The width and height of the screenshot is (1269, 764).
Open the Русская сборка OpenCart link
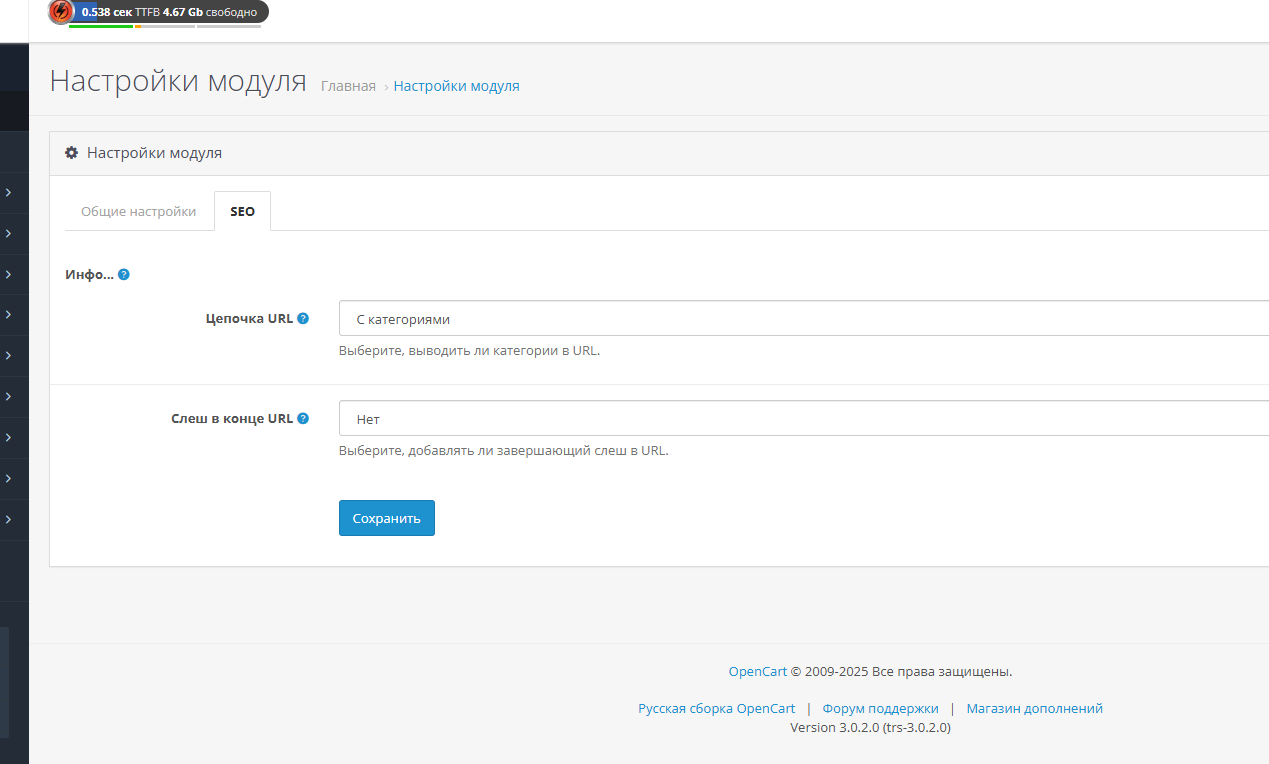tap(717, 708)
